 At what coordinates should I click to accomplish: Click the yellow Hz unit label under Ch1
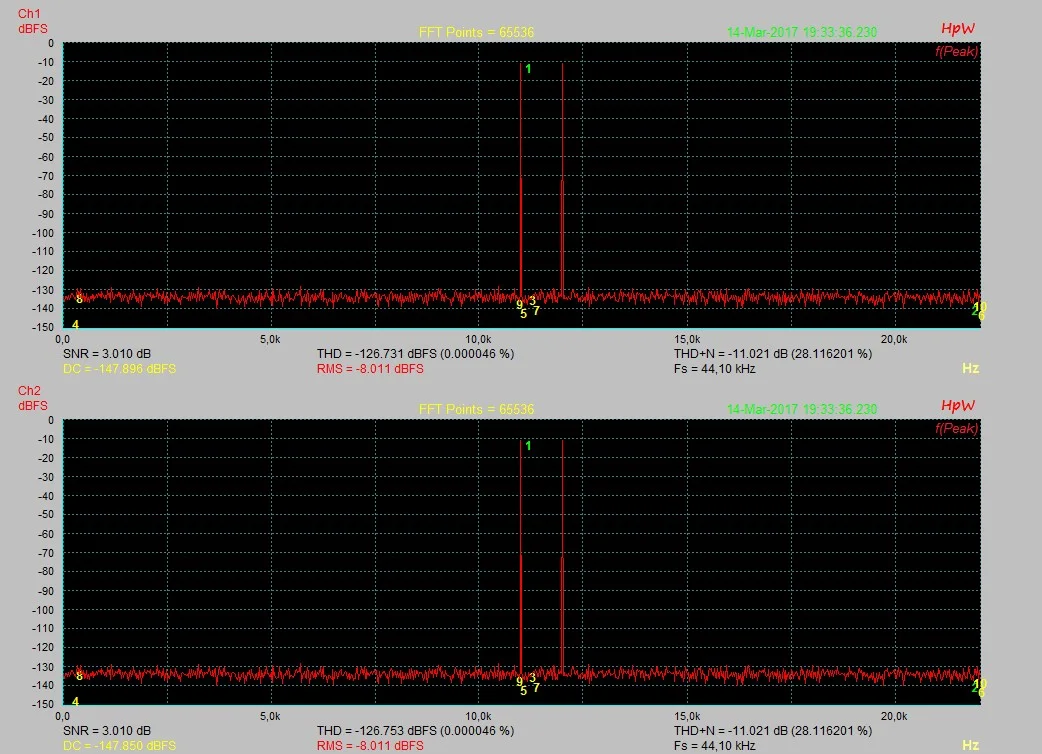pos(970,369)
